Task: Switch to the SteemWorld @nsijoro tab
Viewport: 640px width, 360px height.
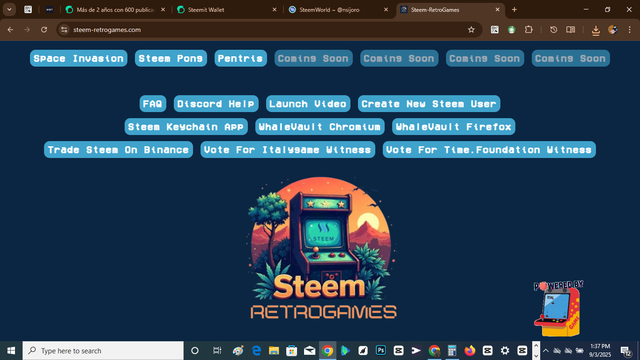Action: [337, 9]
